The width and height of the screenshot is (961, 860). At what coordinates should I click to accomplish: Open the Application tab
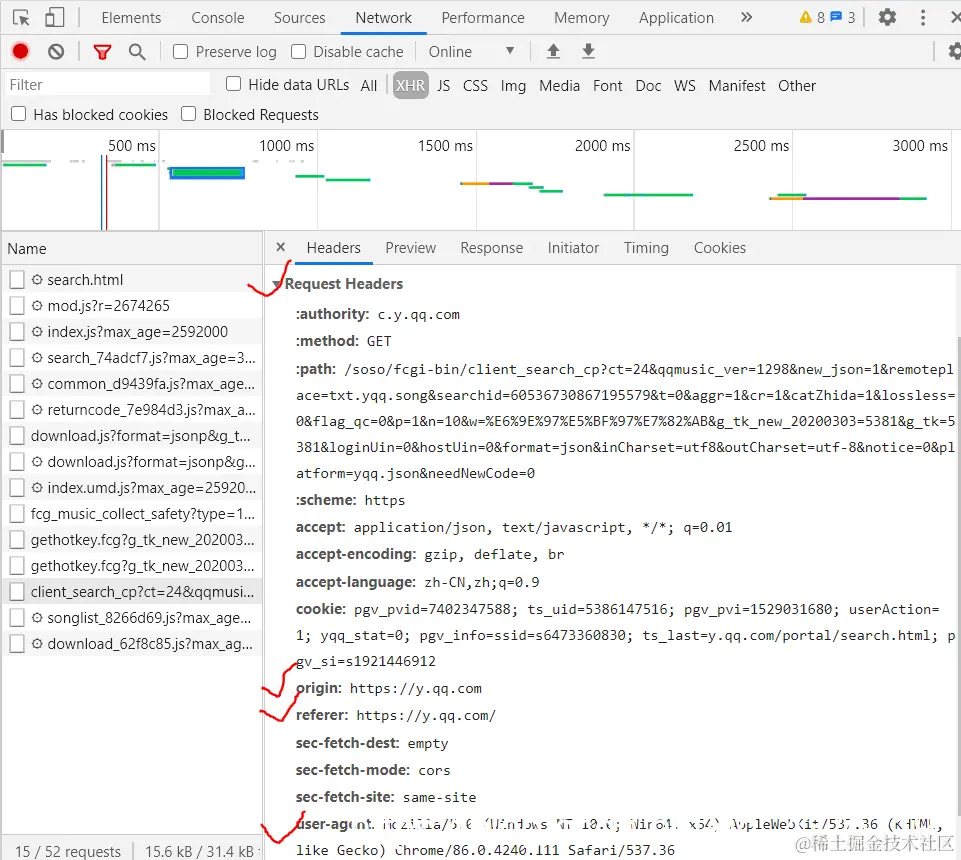click(x=676, y=18)
